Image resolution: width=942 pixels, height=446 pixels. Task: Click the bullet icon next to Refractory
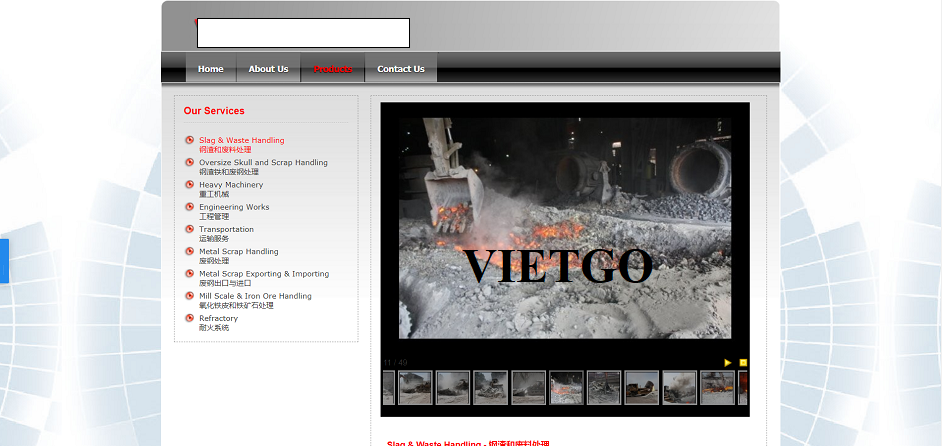(x=189, y=318)
